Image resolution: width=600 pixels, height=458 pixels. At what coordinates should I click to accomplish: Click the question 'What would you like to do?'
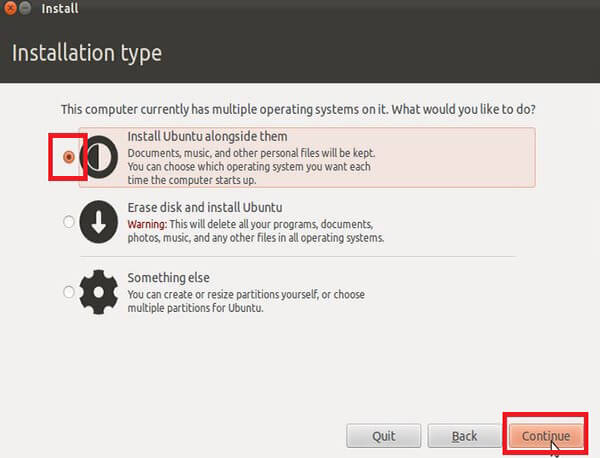(463, 109)
